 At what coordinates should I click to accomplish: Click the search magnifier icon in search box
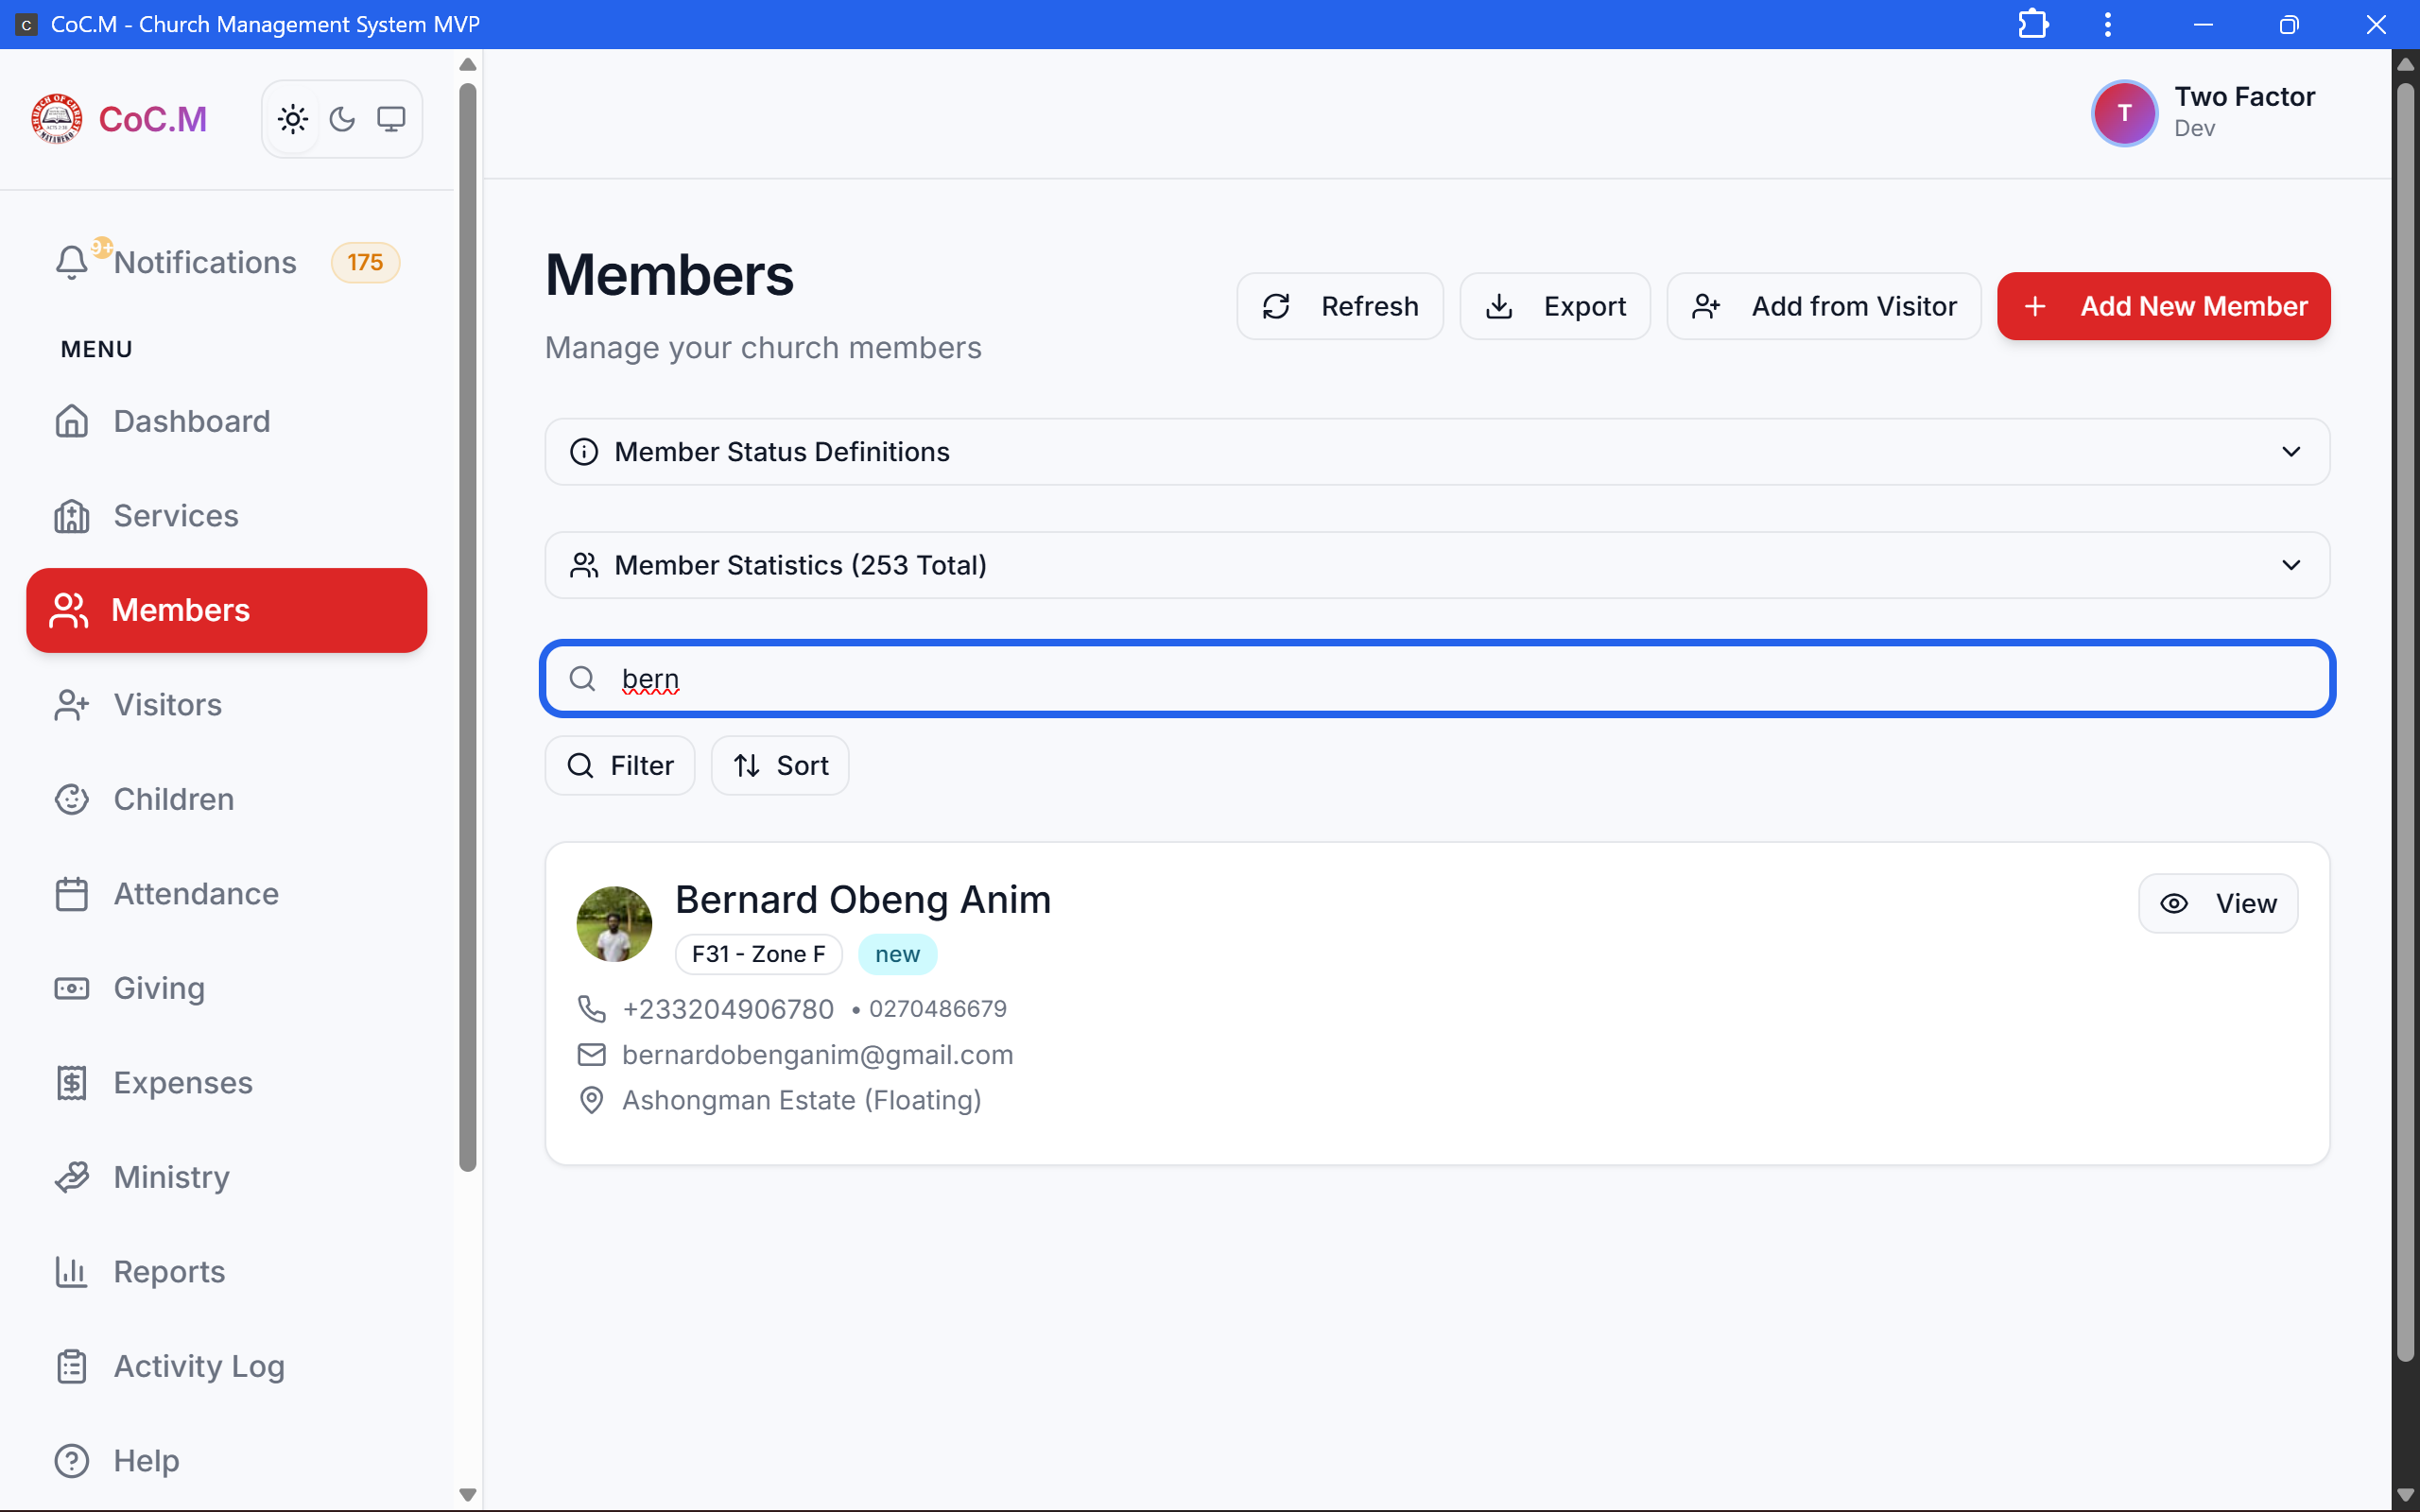tap(582, 679)
